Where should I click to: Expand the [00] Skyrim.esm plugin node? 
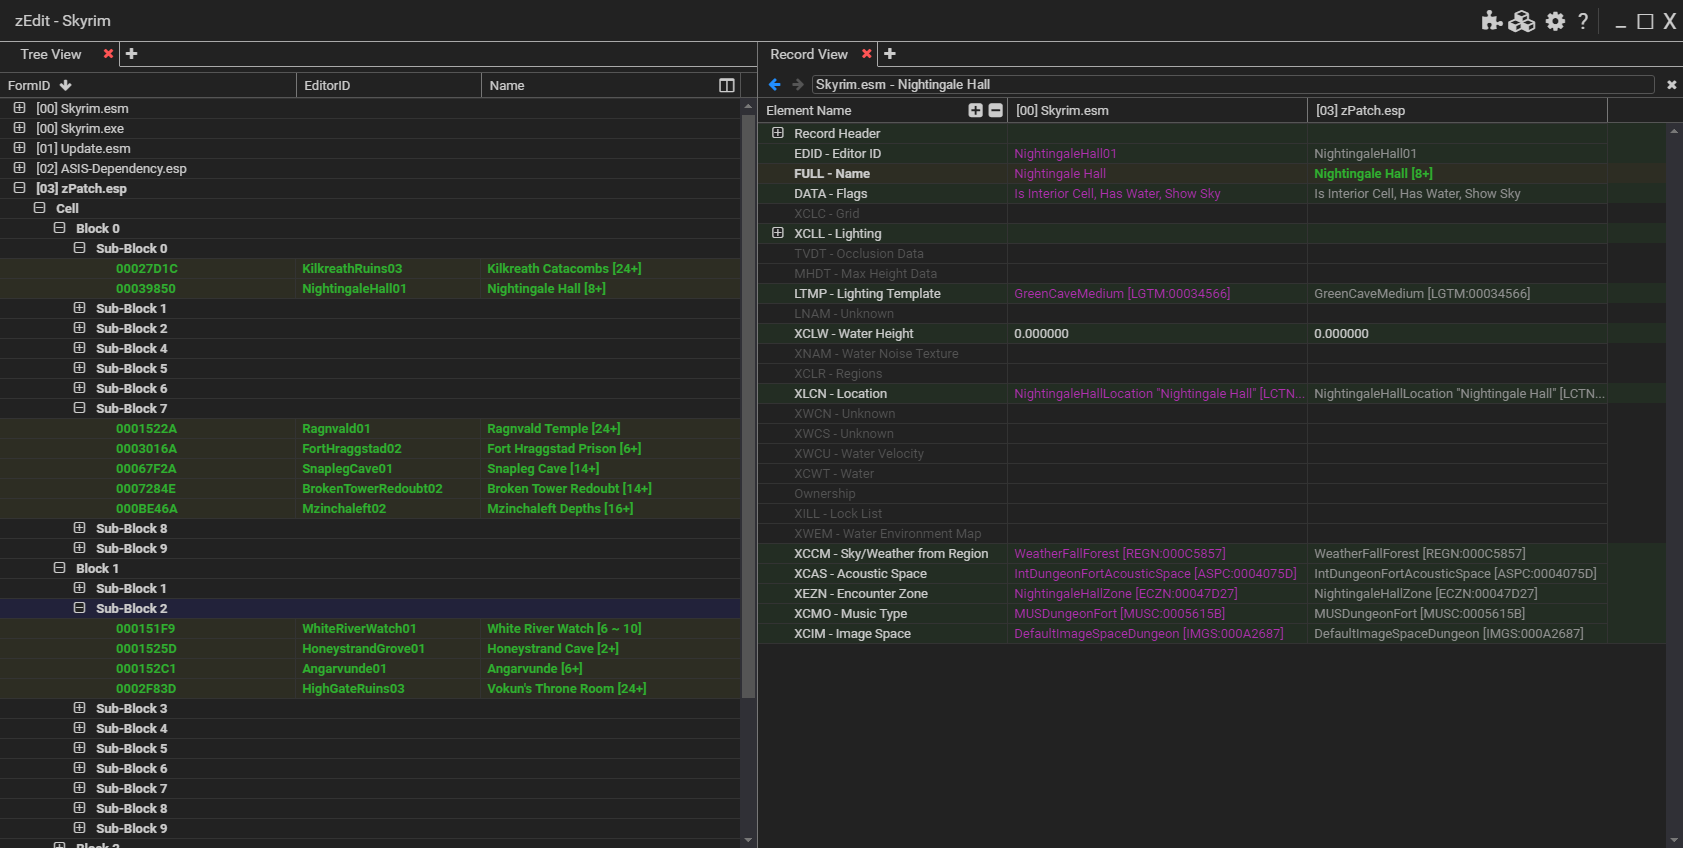tap(19, 108)
